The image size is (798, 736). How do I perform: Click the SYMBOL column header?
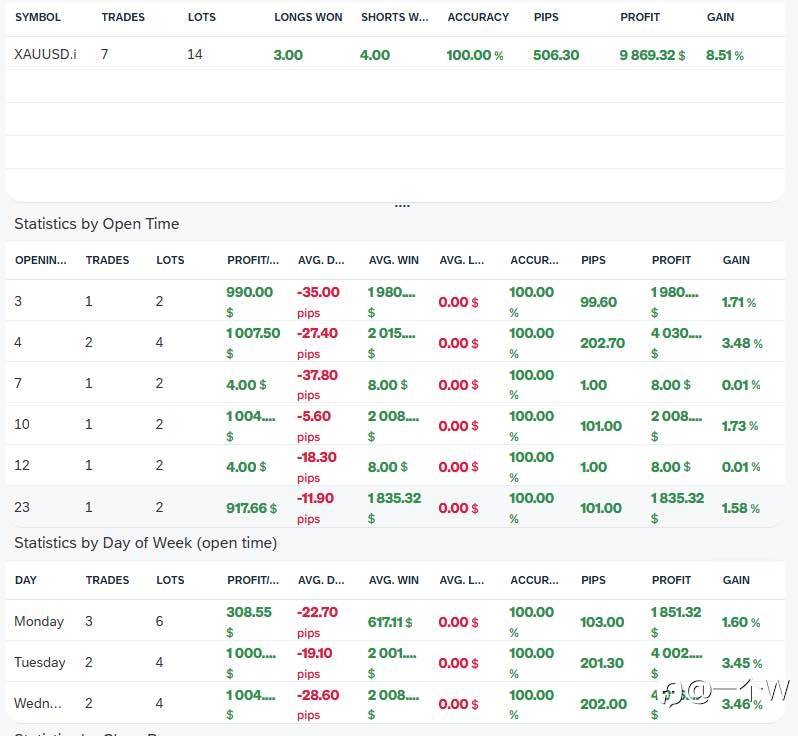(x=38, y=17)
